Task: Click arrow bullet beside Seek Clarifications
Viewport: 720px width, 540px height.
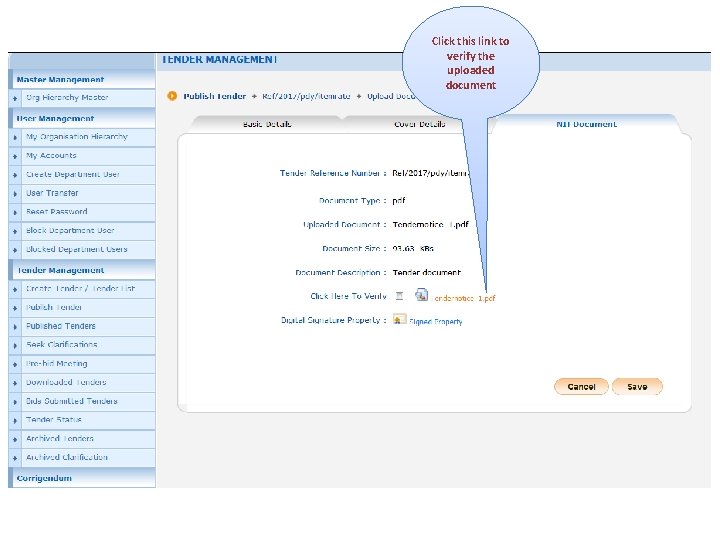Action: 15,345
